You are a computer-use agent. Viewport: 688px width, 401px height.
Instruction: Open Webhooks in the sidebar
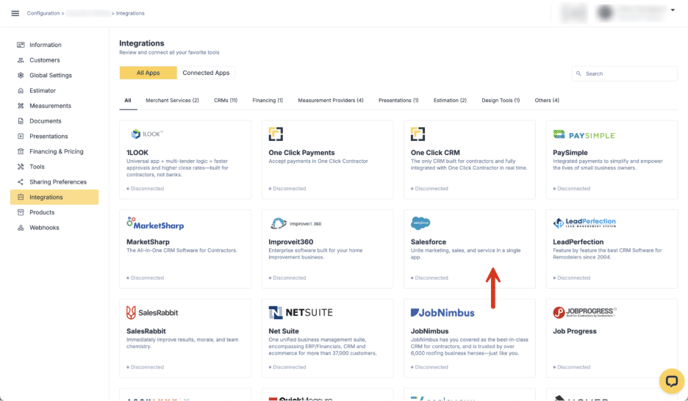pyautogui.click(x=45, y=228)
